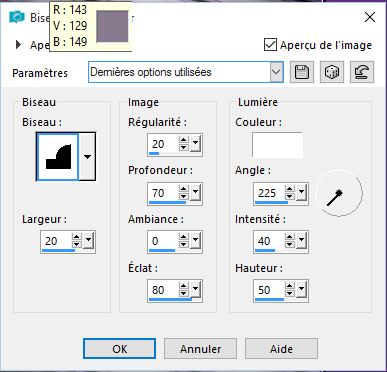Viewport: 387px width, 372px height.
Task: Select the bevel shape preview thumbnail
Action: [58, 157]
